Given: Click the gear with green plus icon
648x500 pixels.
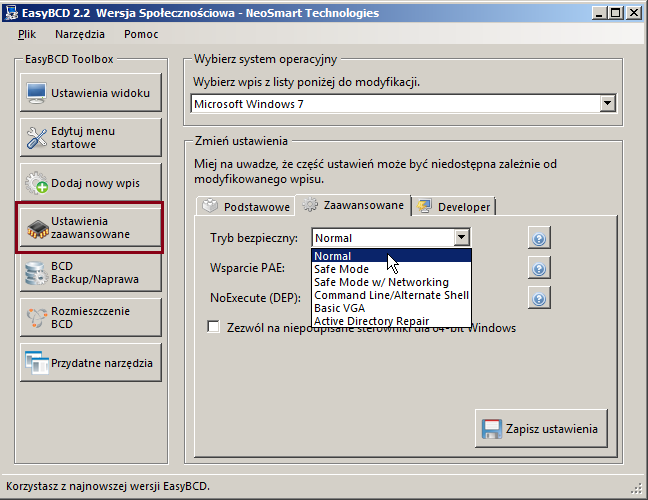Looking at the screenshot, I should click(37, 183).
